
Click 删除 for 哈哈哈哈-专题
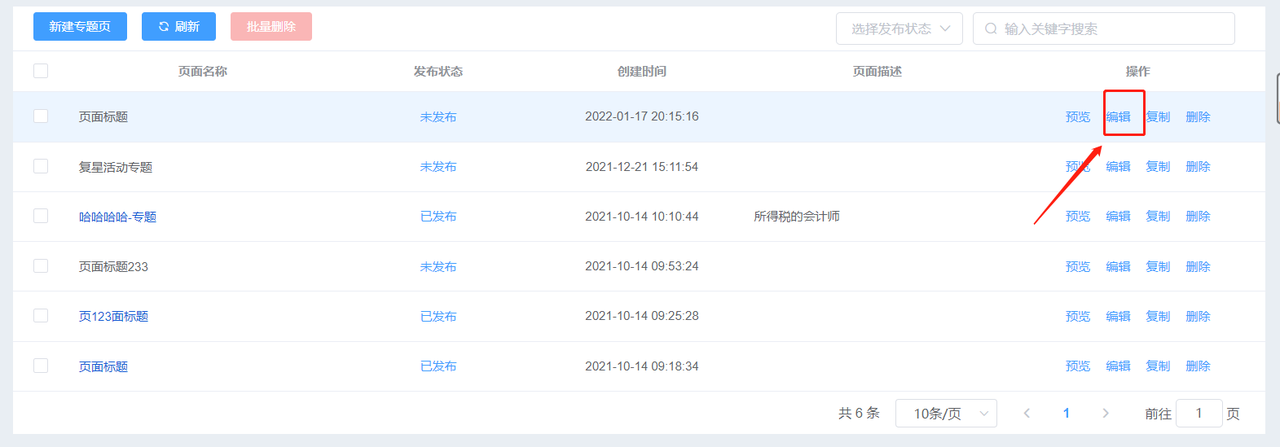point(1198,217)
